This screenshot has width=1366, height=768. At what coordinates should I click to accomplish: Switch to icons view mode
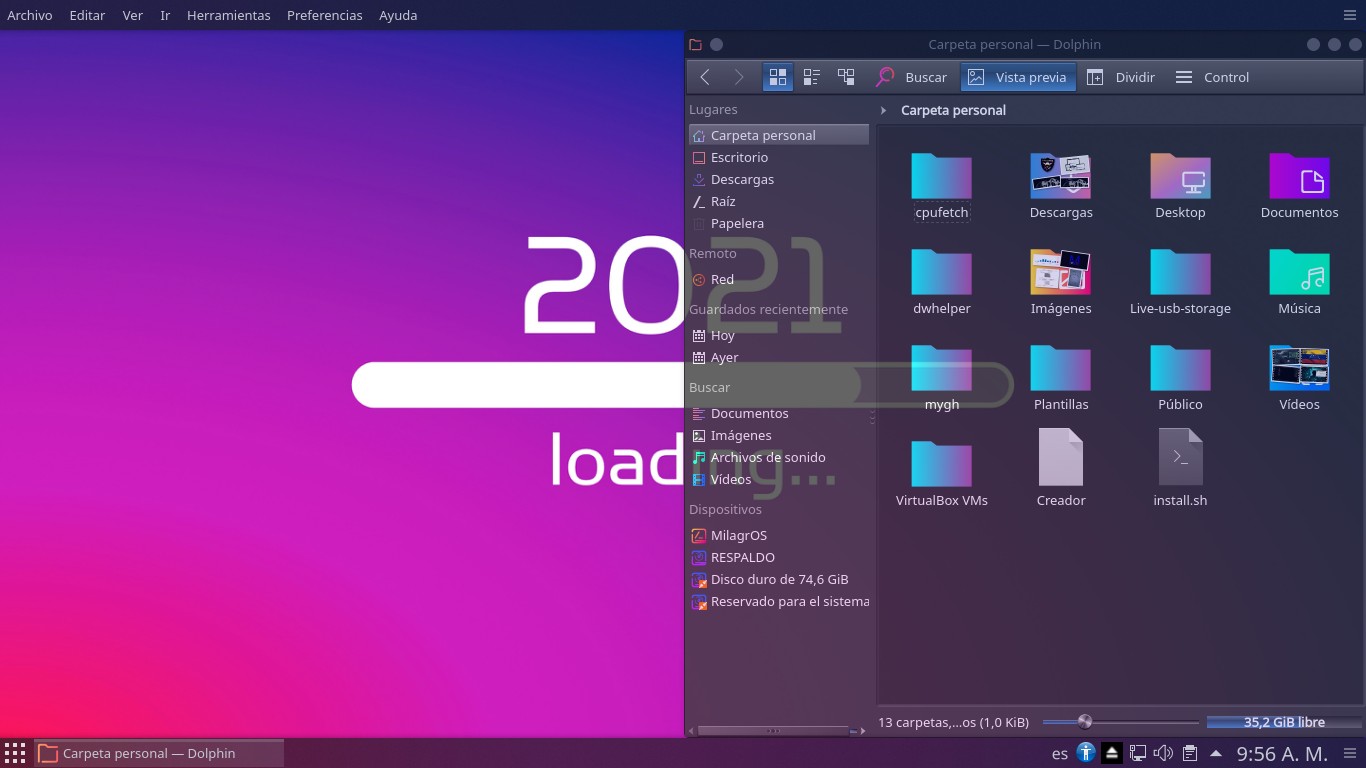click(777, 77)
